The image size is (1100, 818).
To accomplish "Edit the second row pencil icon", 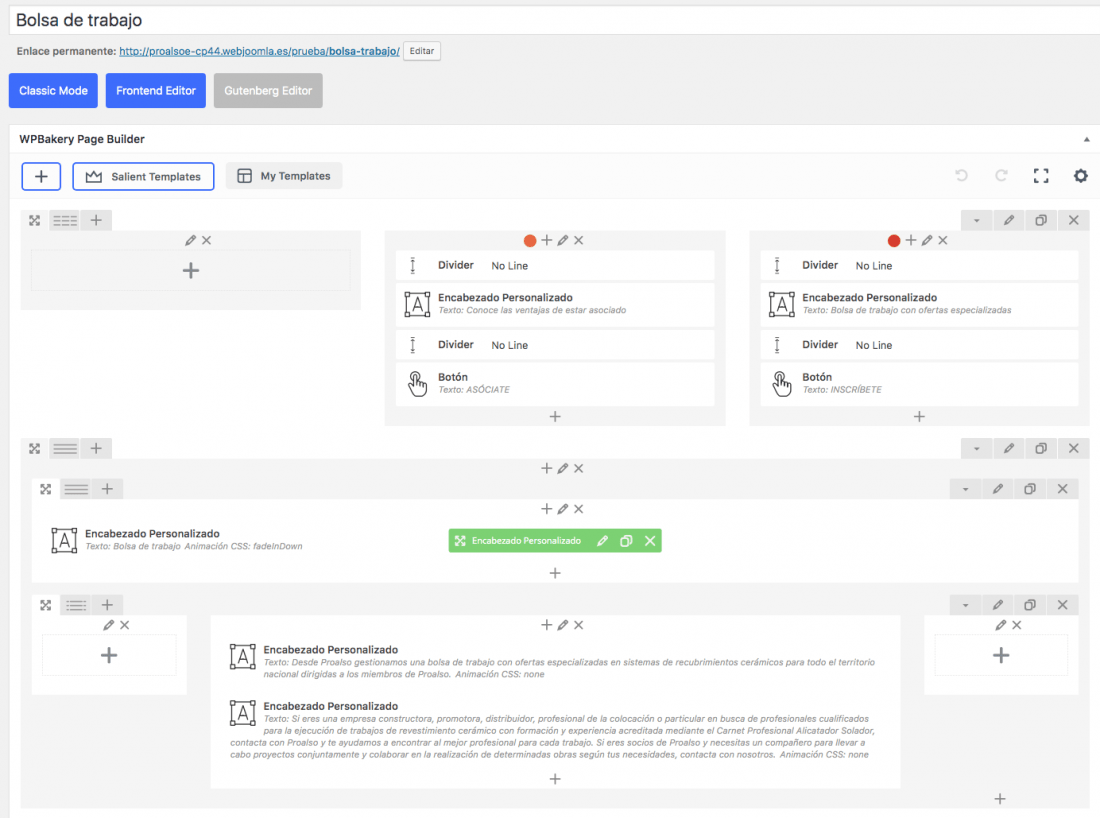I will 1009,448.
